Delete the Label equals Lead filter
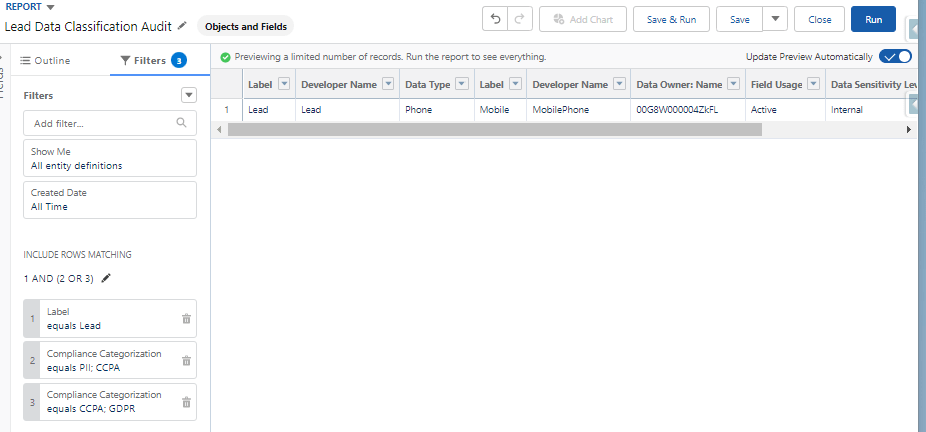The width and height of the screenshot is (926, 432). [186, 319]
